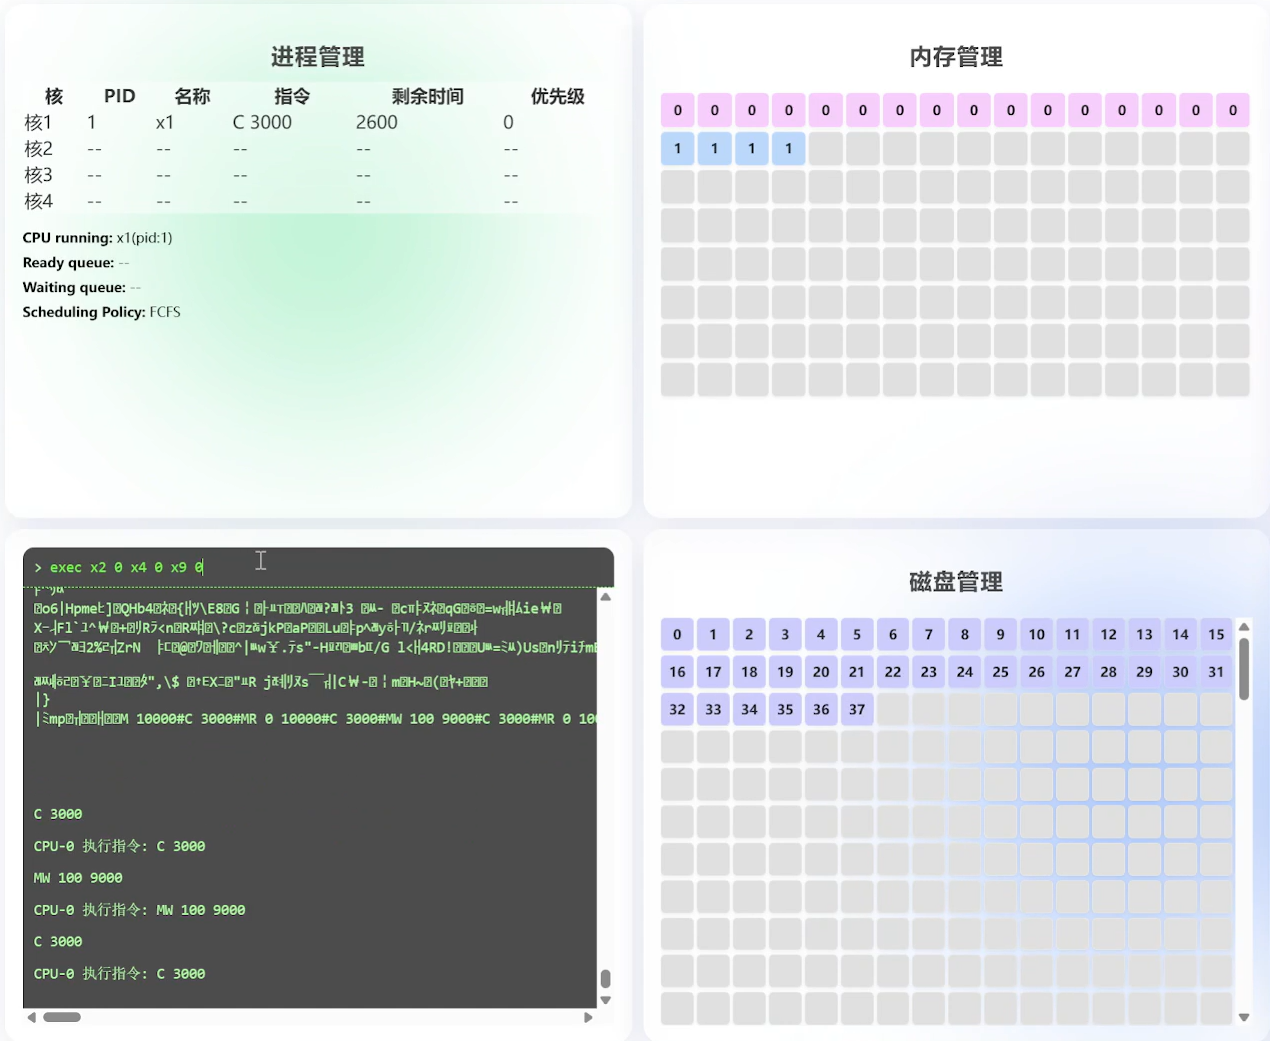Select disk block 15
The width and height of the screenshot is (1270, 1041).
tap(1216, 634)
